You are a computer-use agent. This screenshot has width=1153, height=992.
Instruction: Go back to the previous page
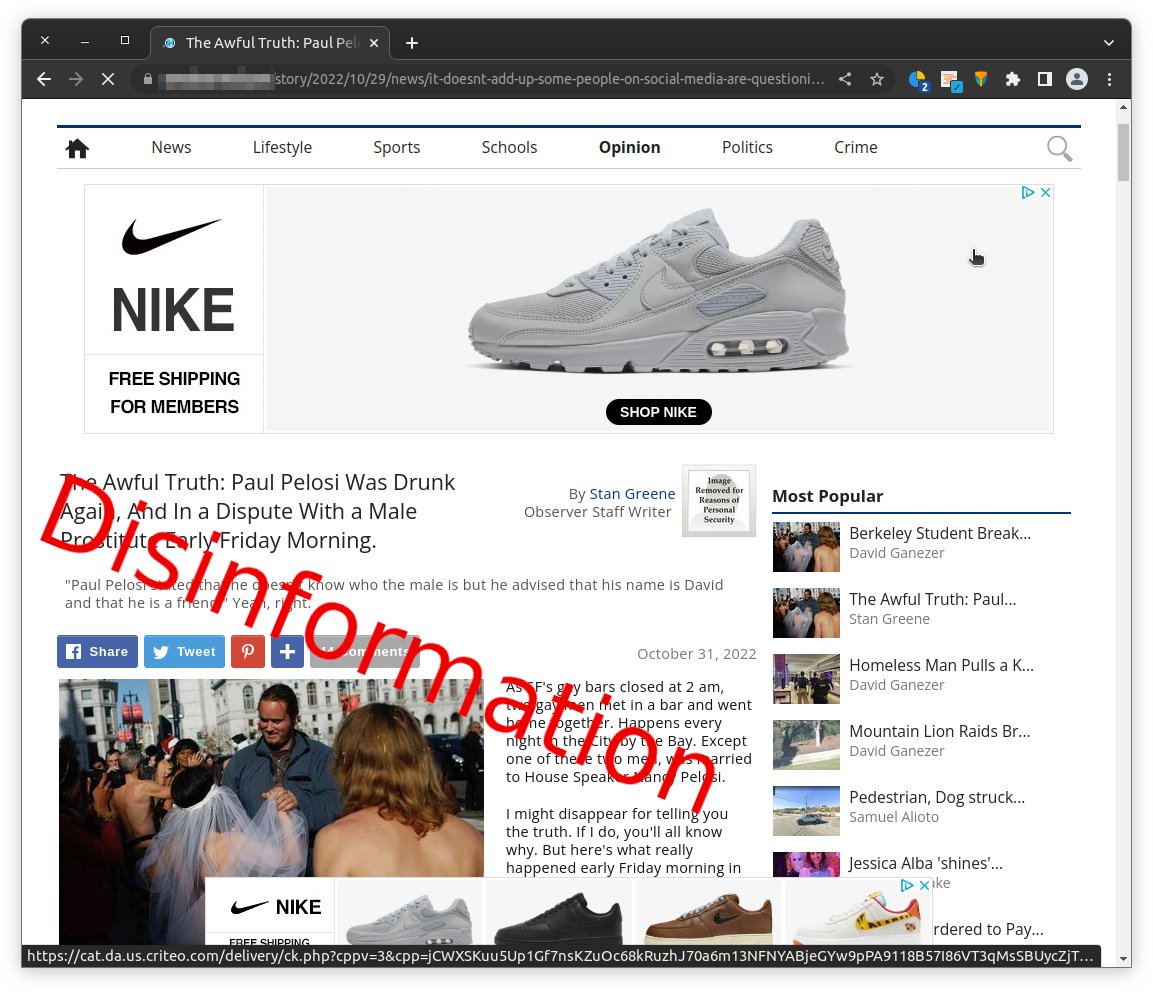point(44,79)
